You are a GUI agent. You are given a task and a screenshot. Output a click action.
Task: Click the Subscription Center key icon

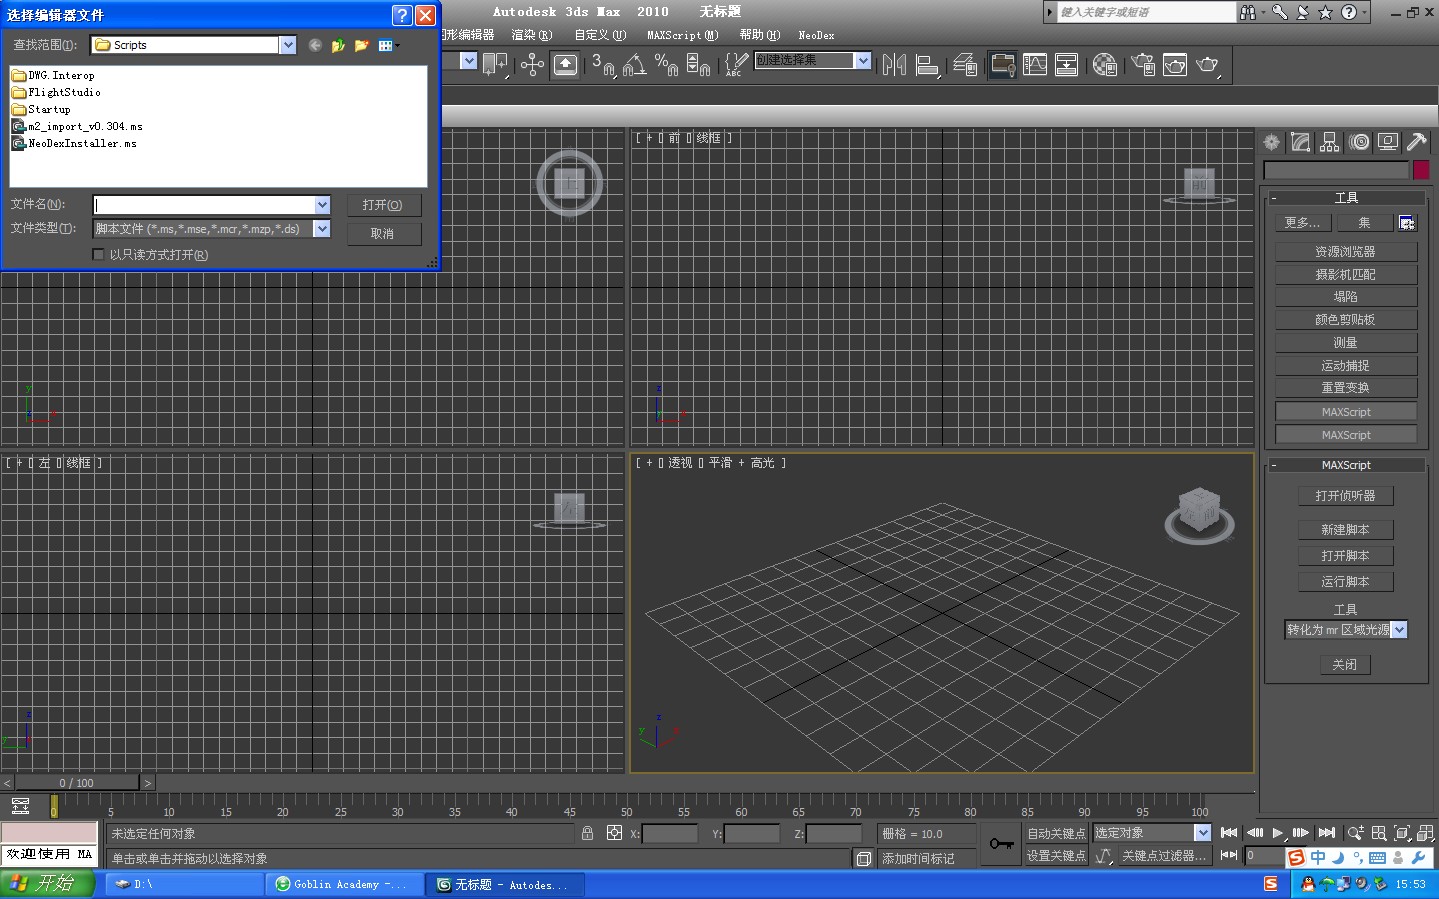pos(1280,12)
